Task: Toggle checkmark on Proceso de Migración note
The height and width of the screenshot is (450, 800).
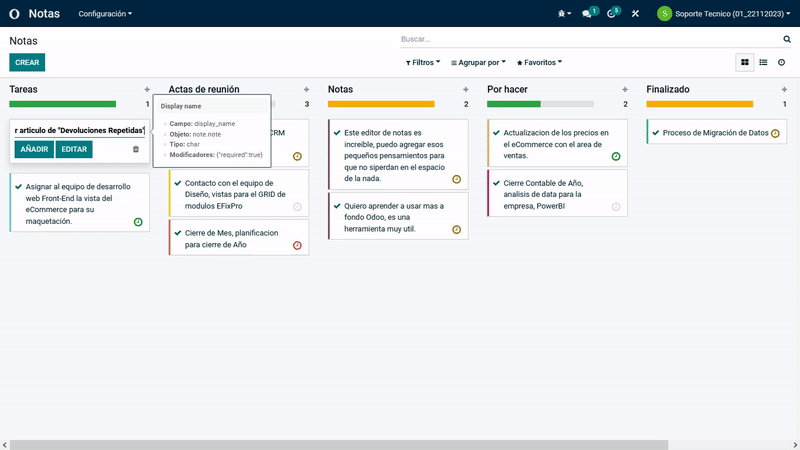Action: point(655,132)
